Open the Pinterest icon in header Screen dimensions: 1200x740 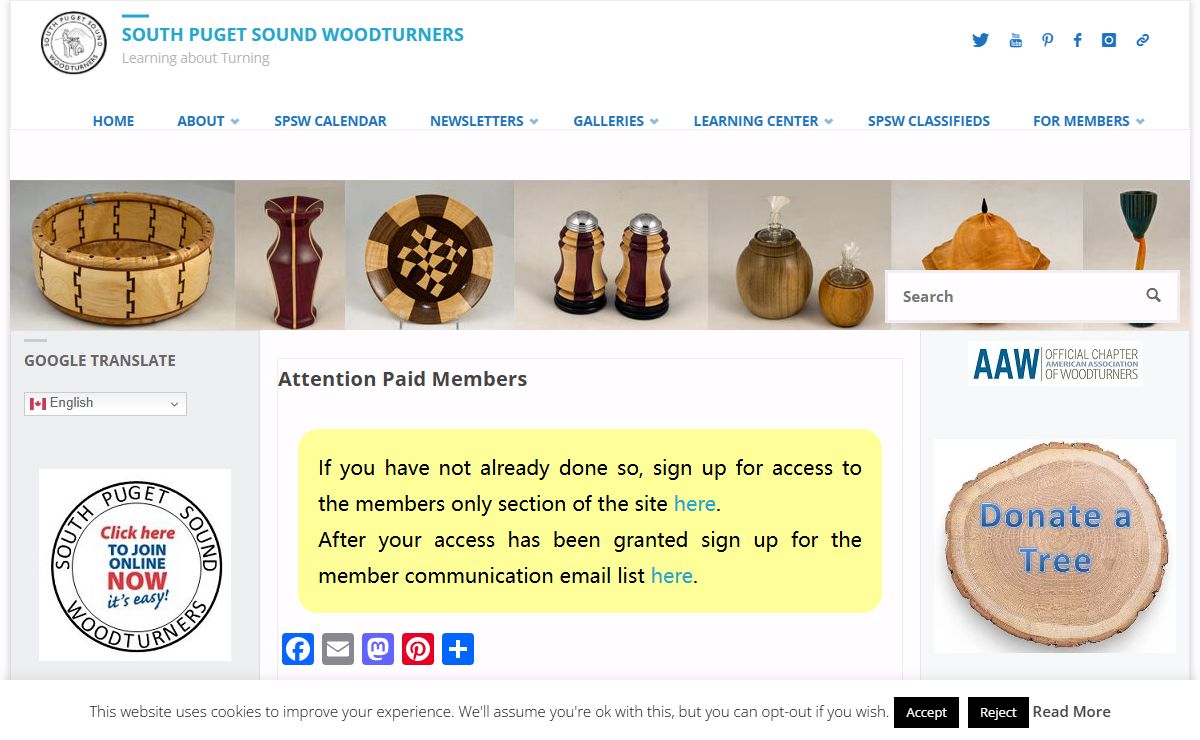tap(1047, 40)
